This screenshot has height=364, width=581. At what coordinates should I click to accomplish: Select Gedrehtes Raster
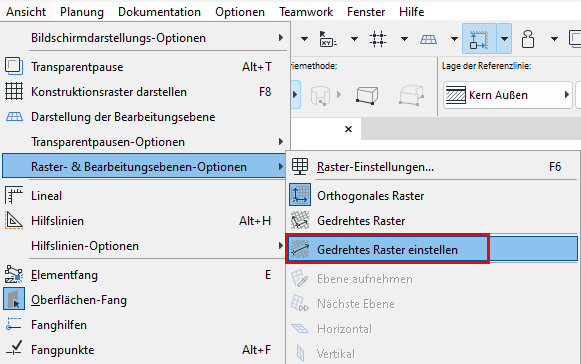pyautogui.click(x=432, y=221)
